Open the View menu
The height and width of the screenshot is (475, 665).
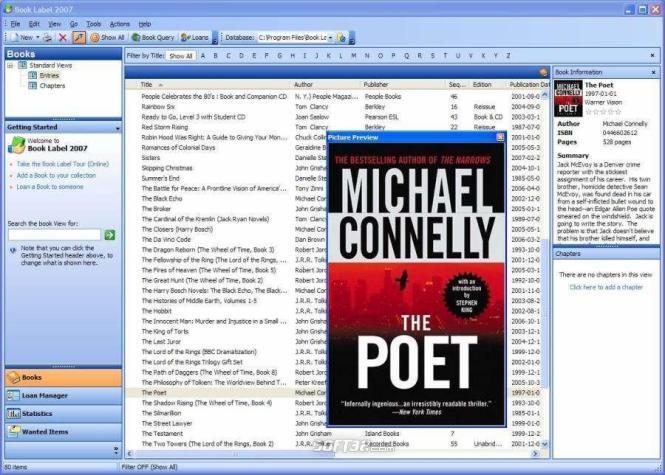[x=54, y=24]
